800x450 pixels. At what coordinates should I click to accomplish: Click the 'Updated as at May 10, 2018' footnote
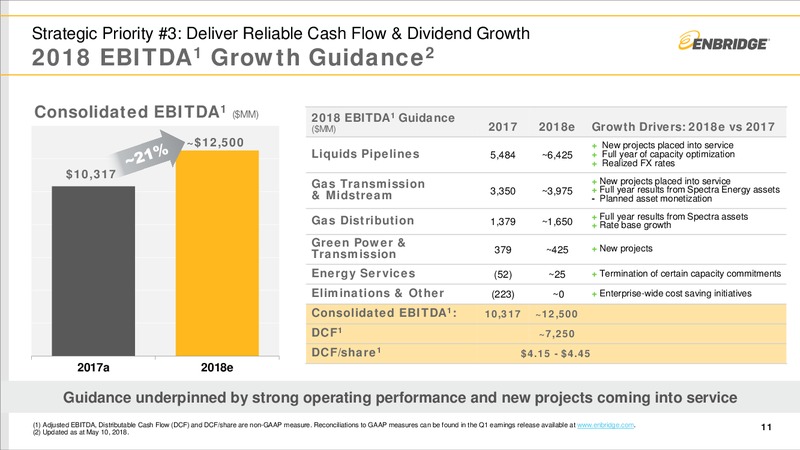click(x=81, y=432)
